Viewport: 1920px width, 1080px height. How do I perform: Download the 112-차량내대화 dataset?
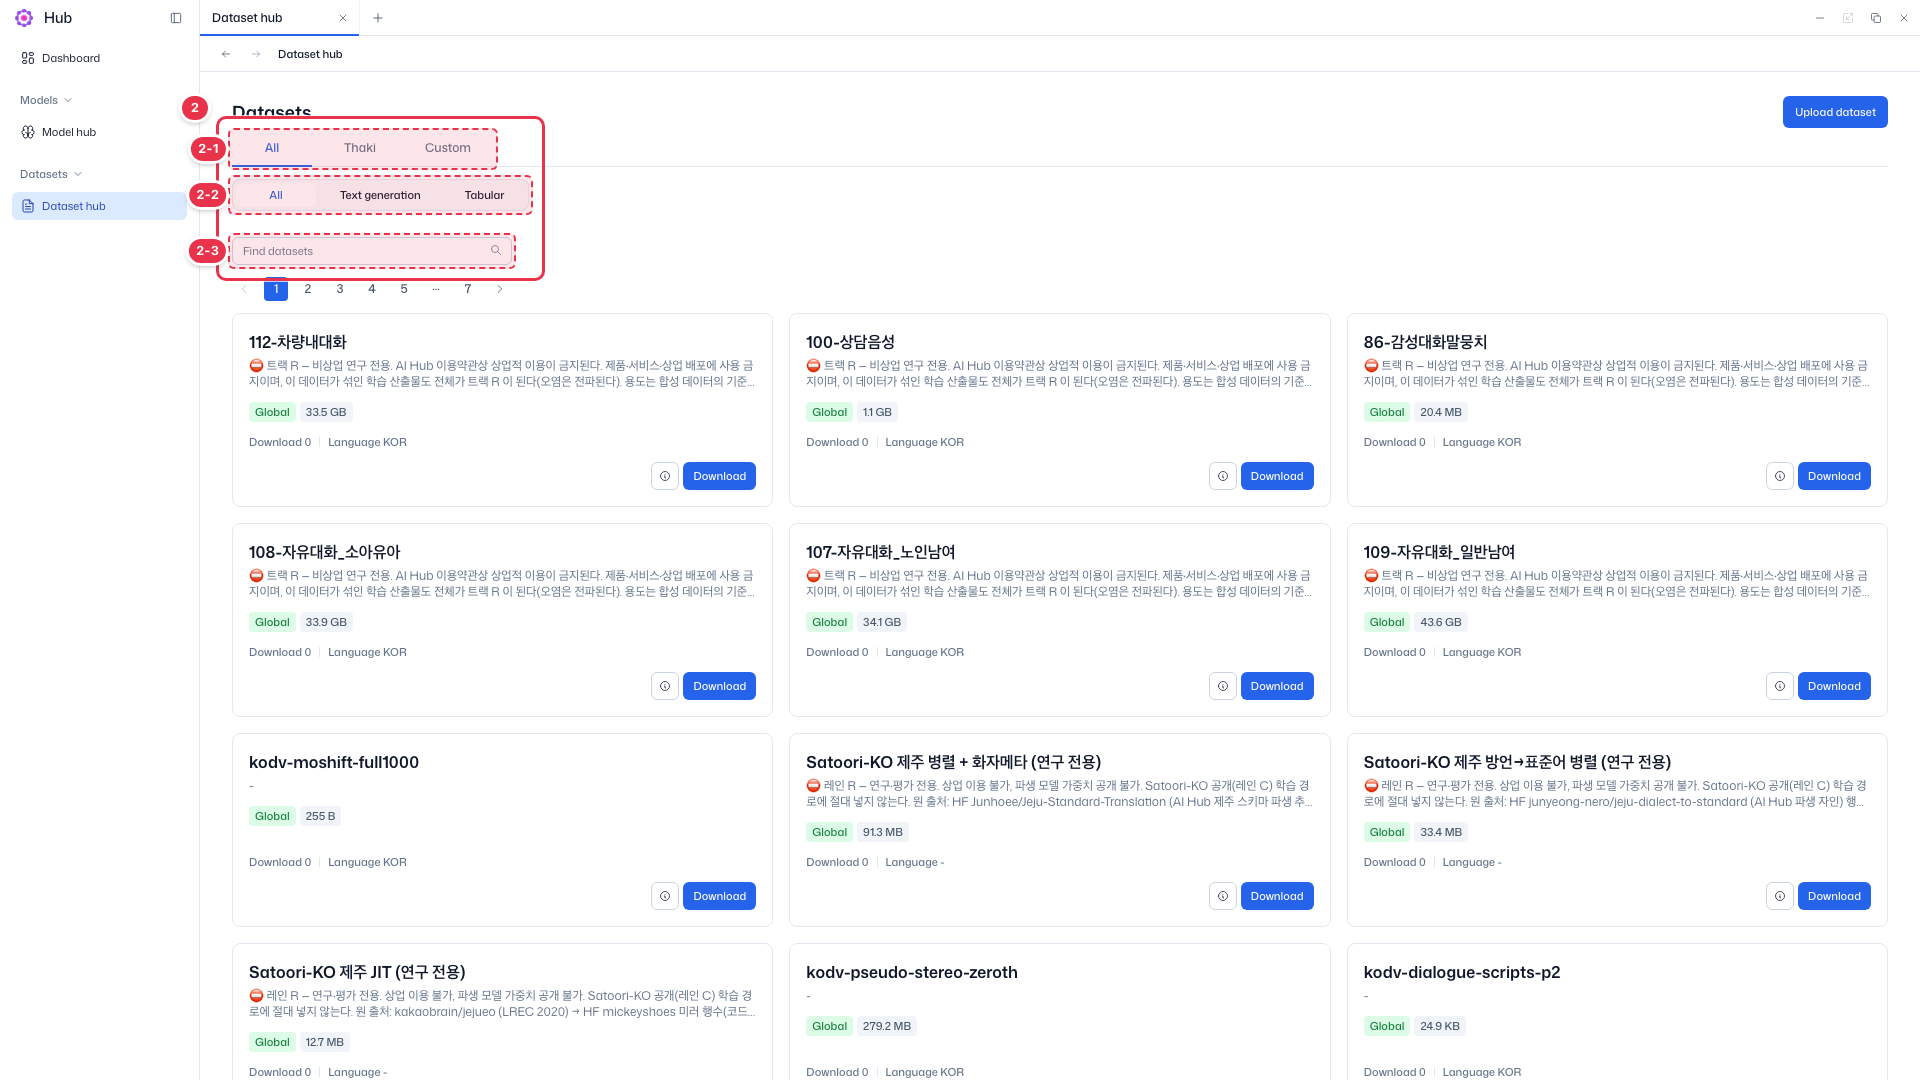[x=719, y=476]
